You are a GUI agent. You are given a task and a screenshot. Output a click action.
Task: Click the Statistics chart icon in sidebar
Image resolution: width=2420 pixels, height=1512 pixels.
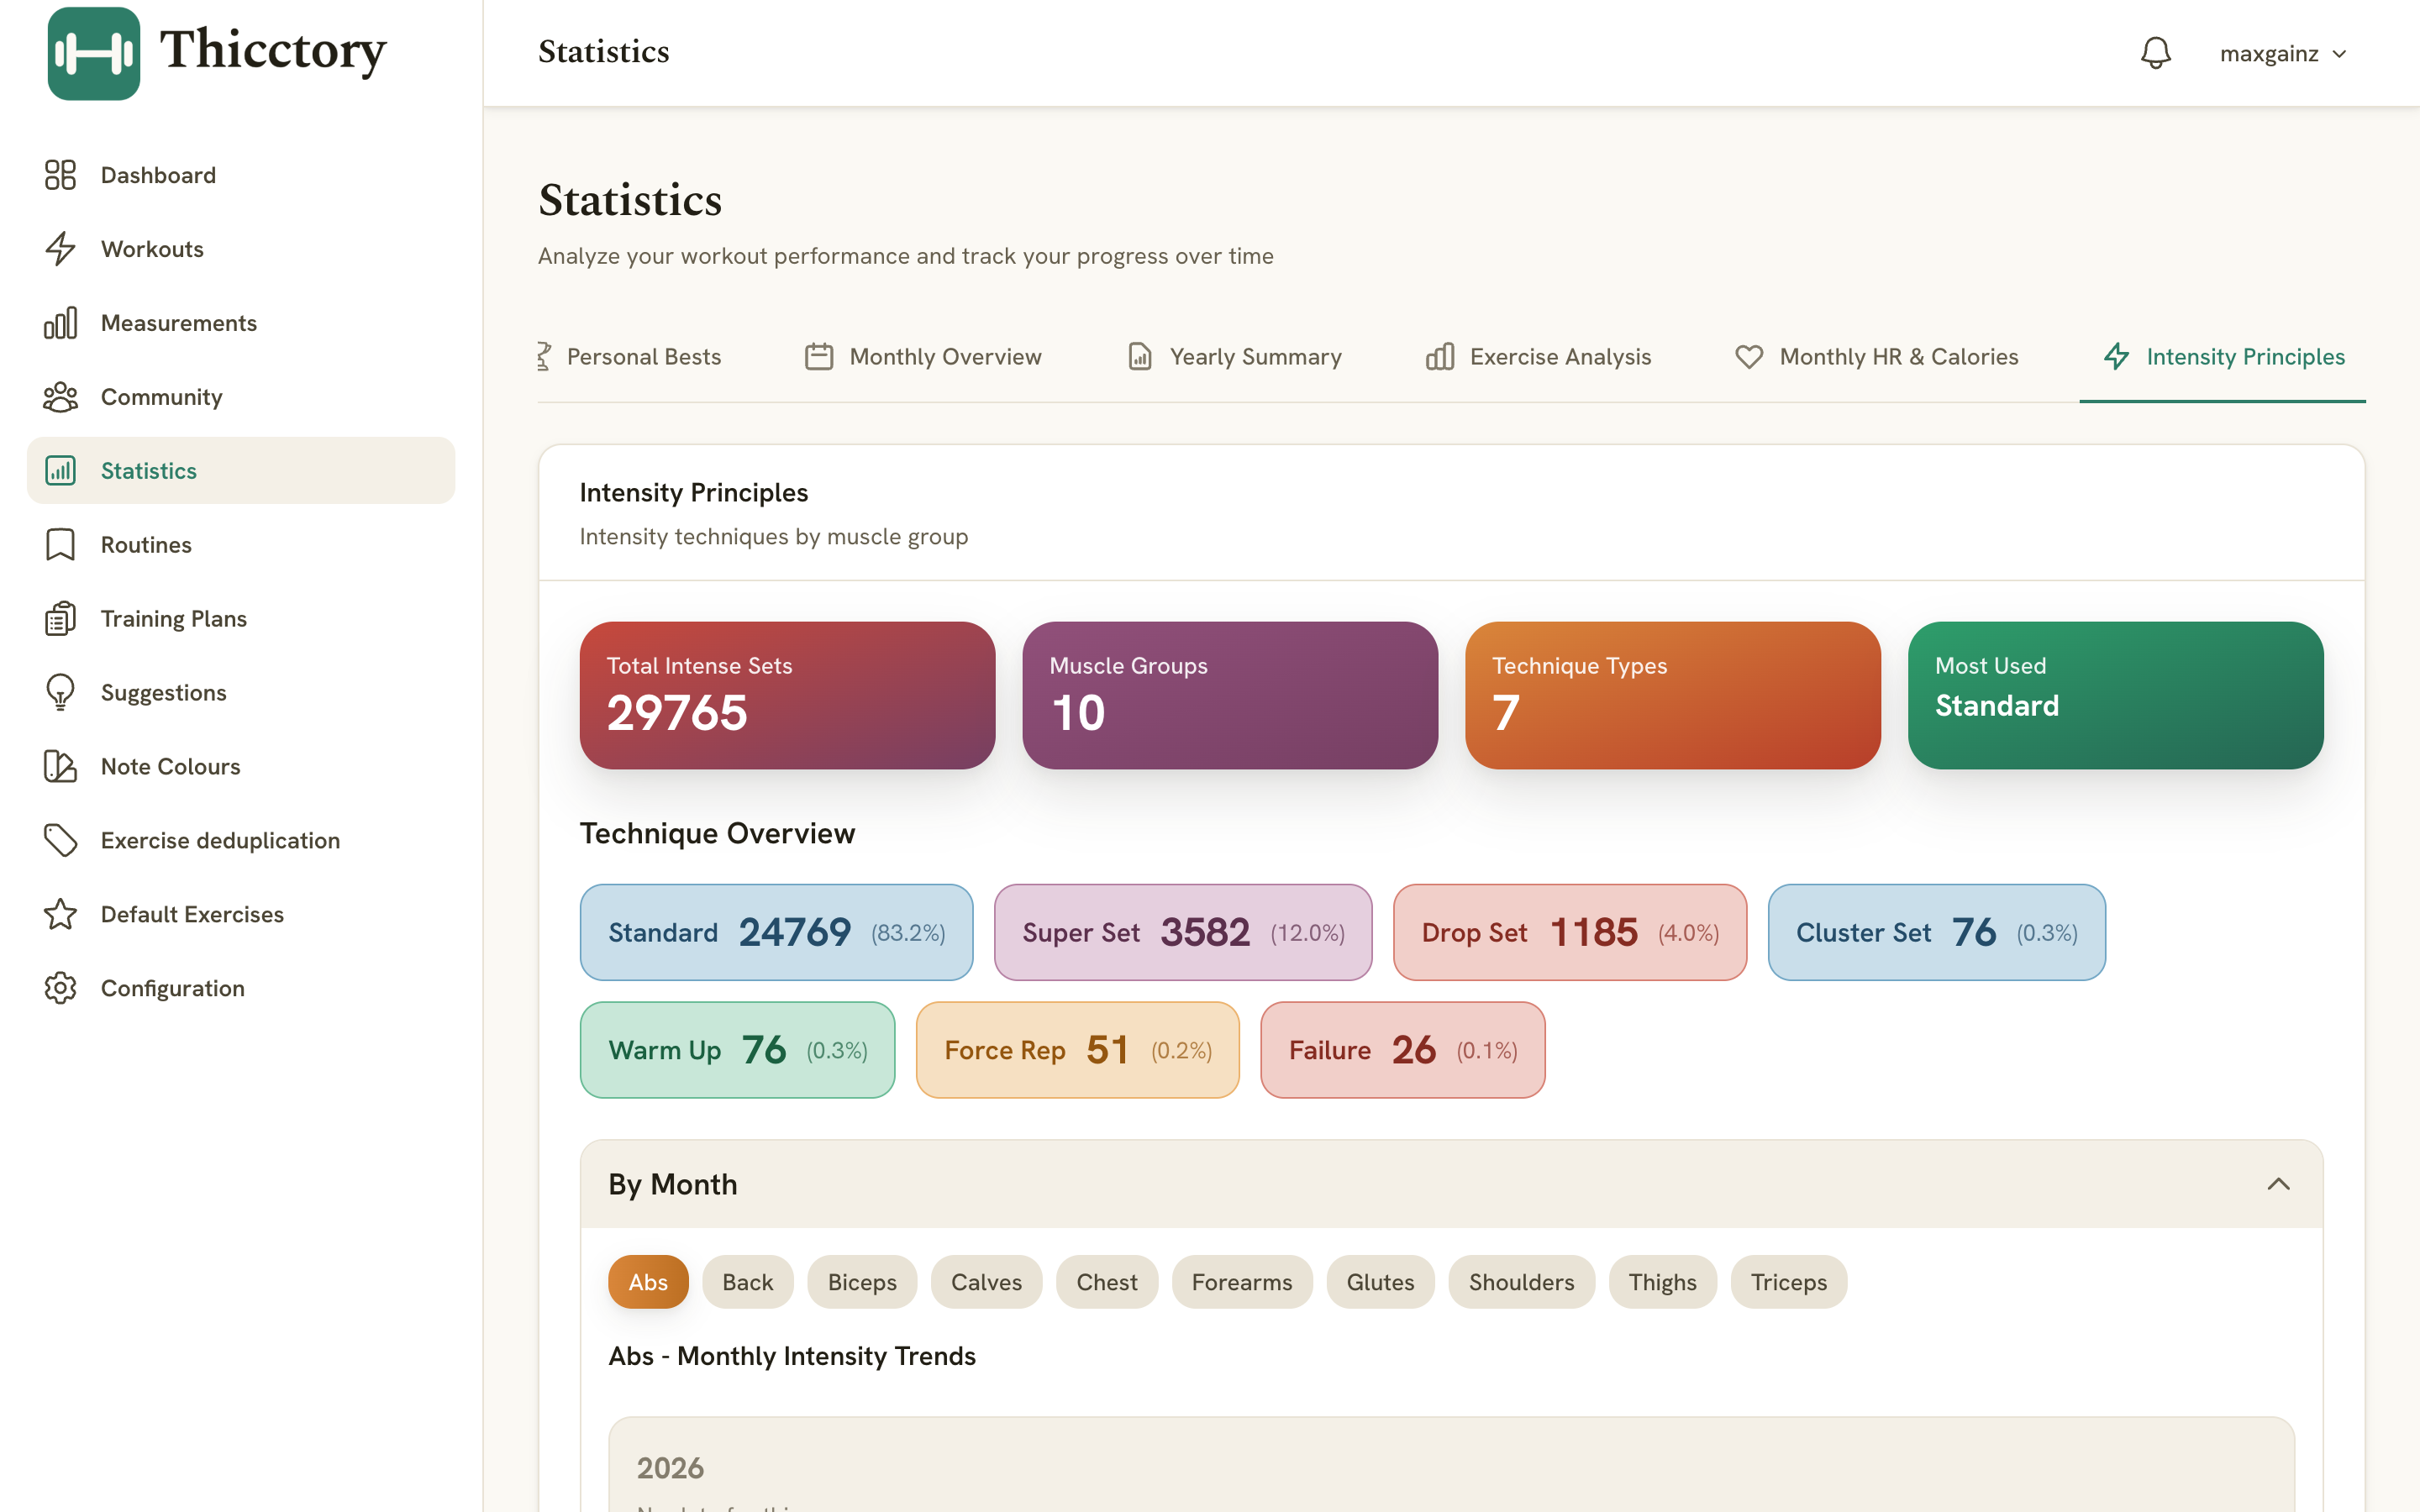point(60,471)
